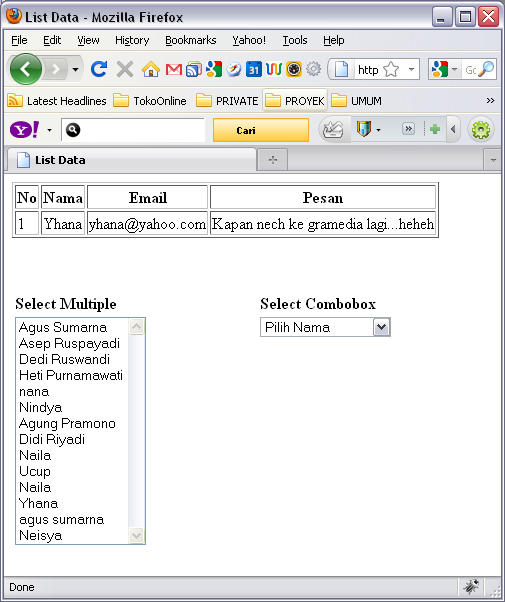
Task: Click the yhana@yahoo.com table cell
Action: click(x=147, y=223)
